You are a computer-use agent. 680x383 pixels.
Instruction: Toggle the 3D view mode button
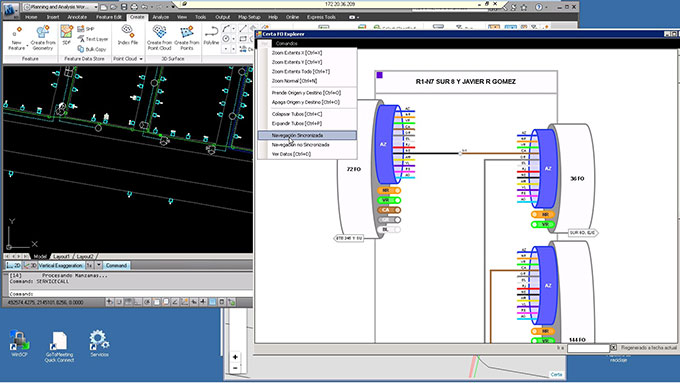click(x=30, y=265)
